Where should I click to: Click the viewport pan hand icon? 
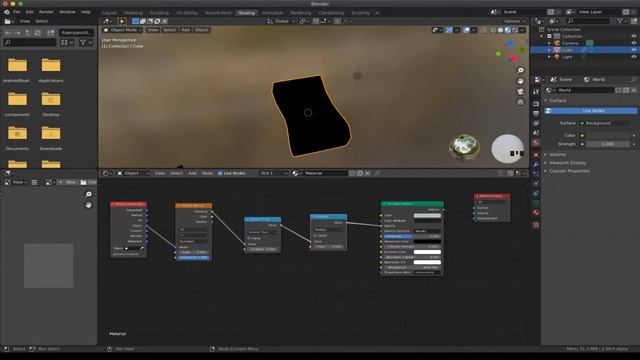point(520,81)
